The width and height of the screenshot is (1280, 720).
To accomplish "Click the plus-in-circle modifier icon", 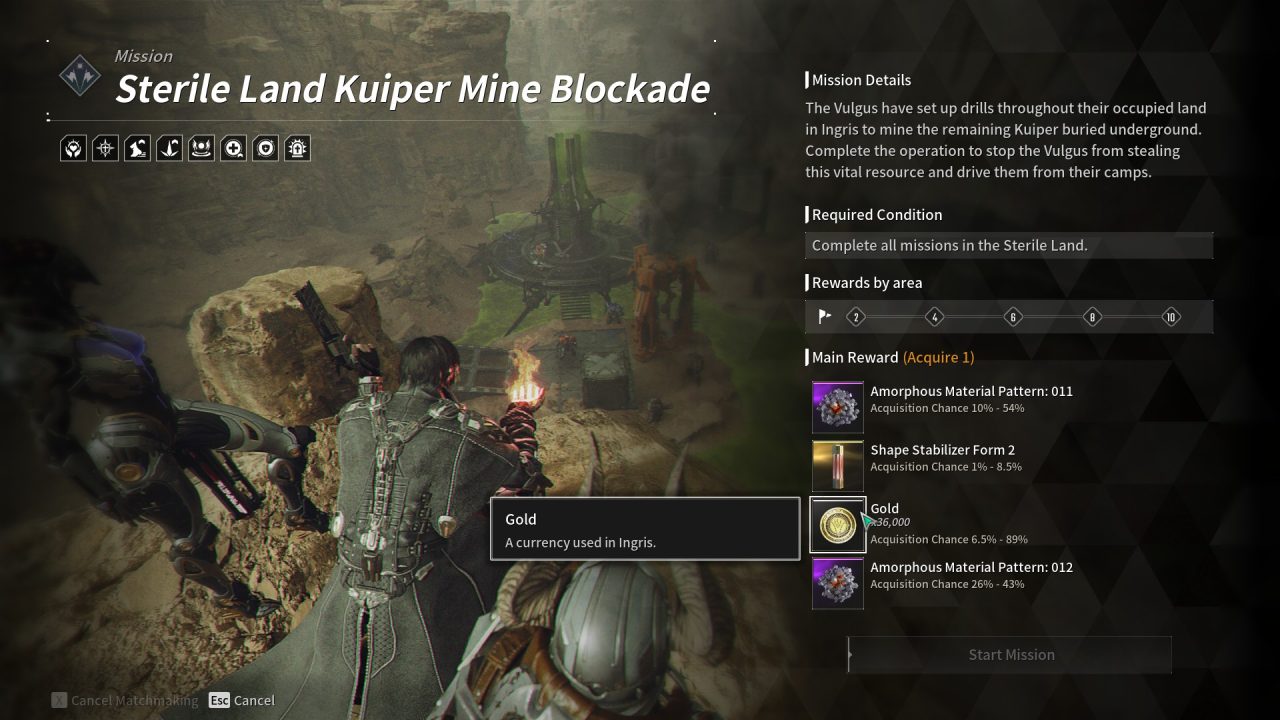I will pos(233,149).
